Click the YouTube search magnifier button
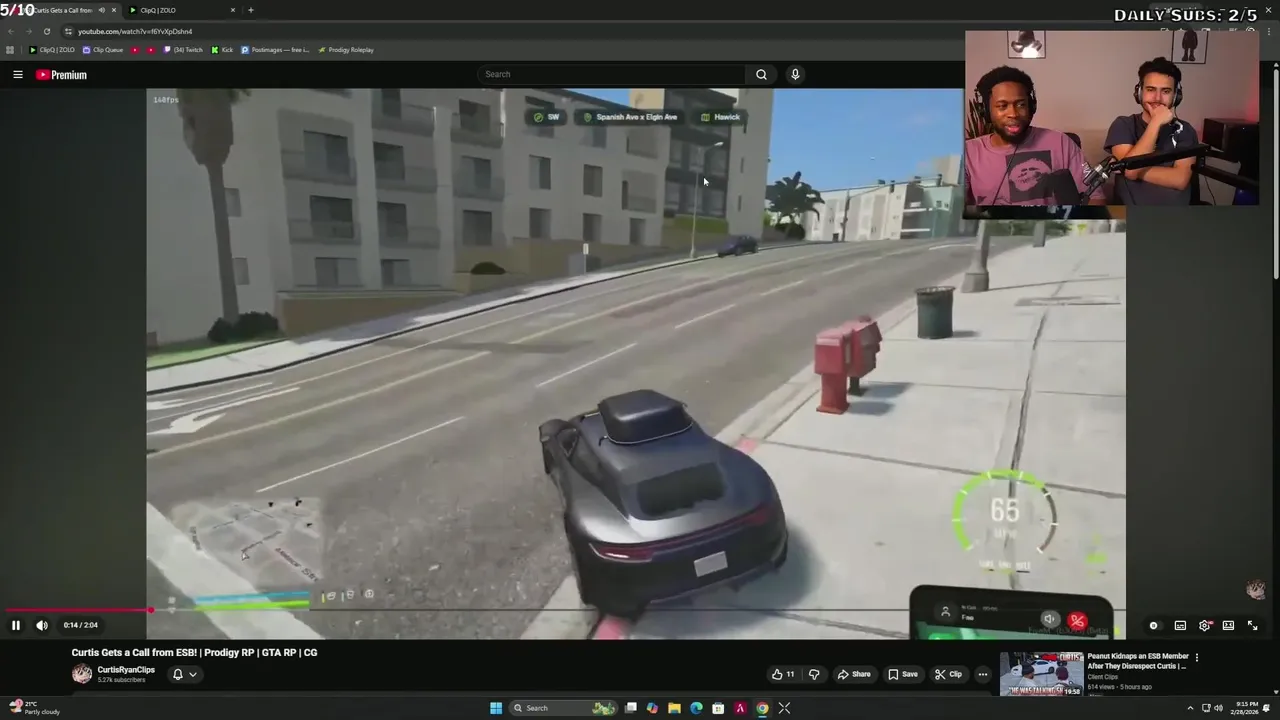This screenshot has height=720, width=1280. pos(761,74)
